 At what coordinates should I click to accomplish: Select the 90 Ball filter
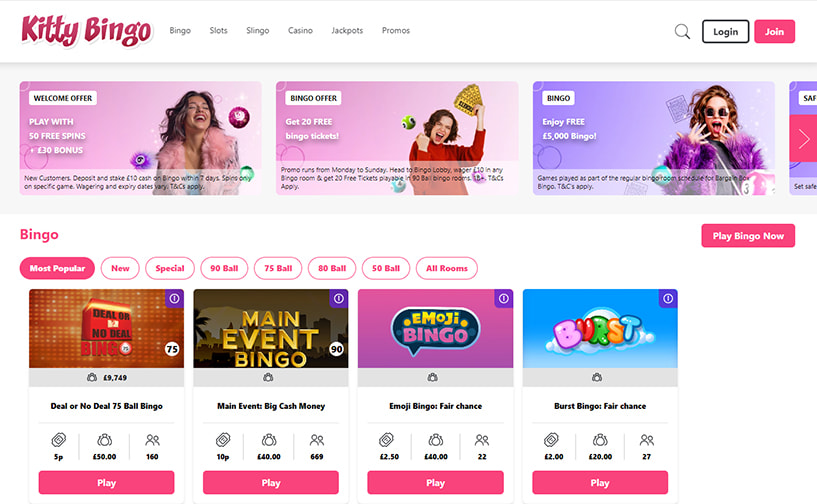[x=224, y=268]
